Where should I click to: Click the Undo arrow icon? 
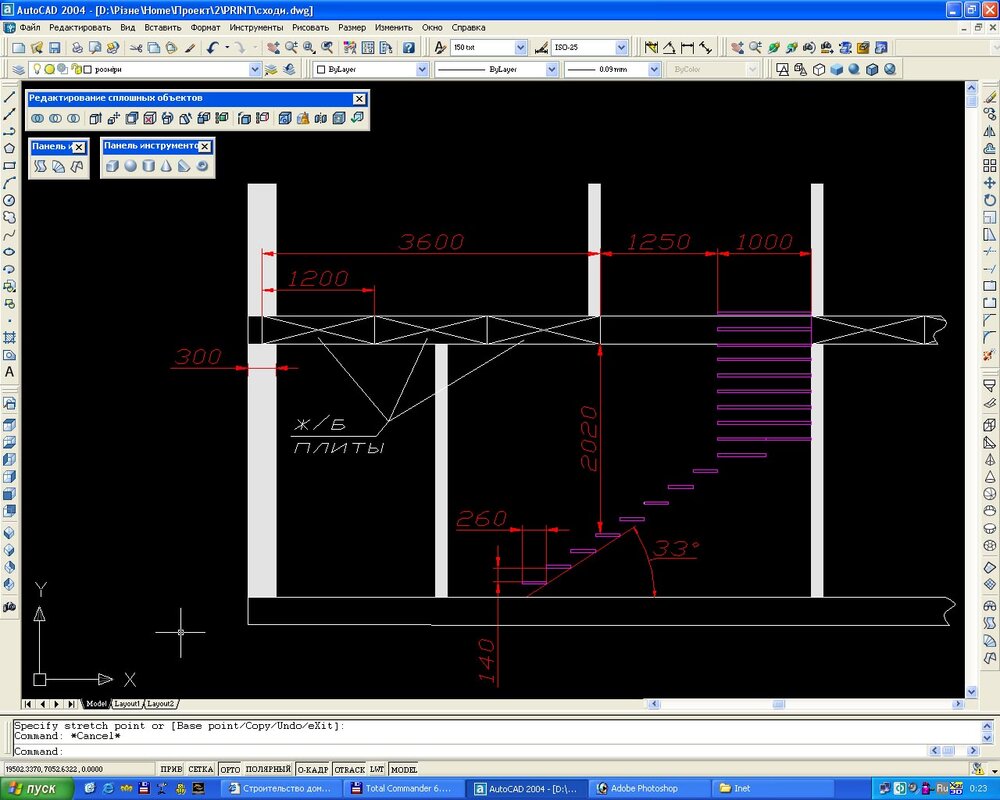pos(213,48)
